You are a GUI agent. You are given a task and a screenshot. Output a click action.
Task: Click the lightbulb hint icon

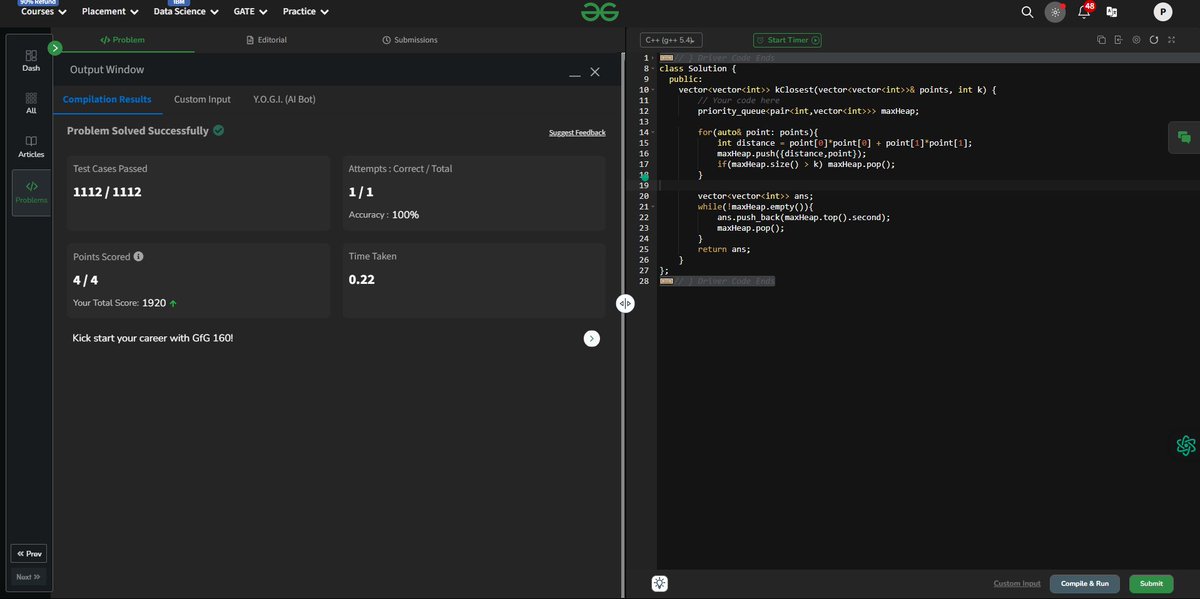tap(659, 583)
